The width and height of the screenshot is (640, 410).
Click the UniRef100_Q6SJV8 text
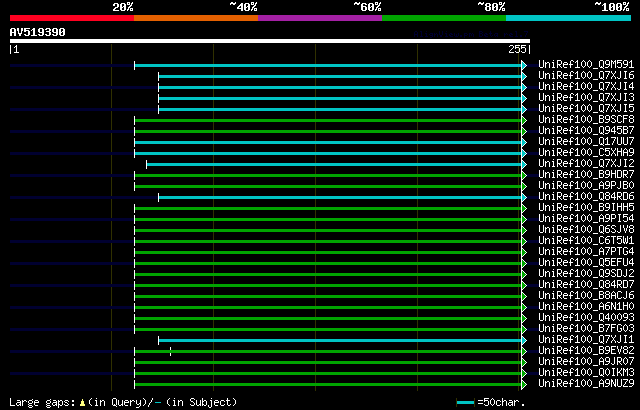(x=586, y=230)
